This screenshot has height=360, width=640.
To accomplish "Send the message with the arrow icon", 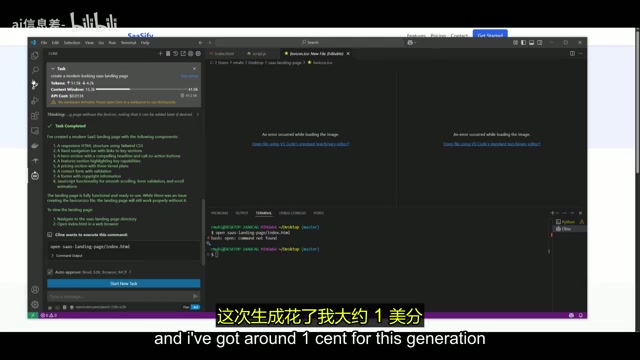I will [195, 296].
